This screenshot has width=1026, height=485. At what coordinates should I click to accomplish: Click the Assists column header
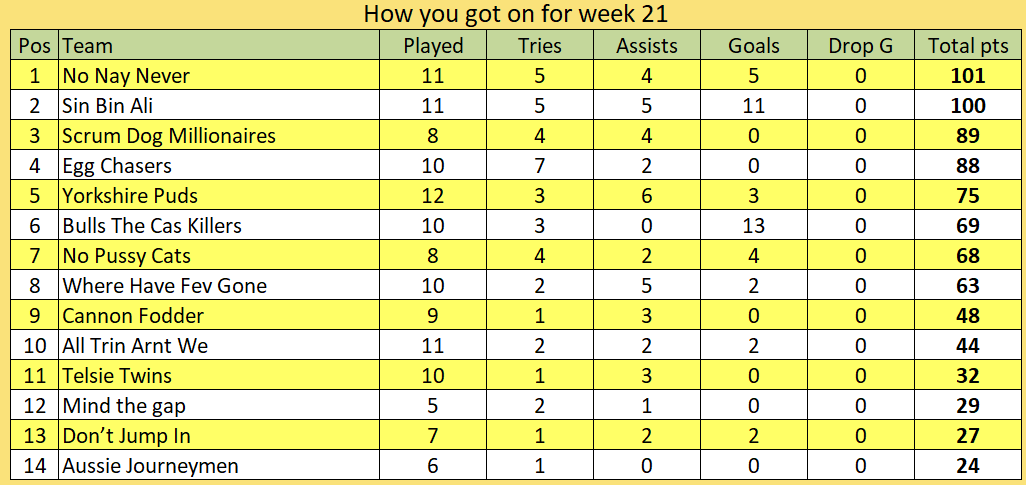click(x=646, y=45)
